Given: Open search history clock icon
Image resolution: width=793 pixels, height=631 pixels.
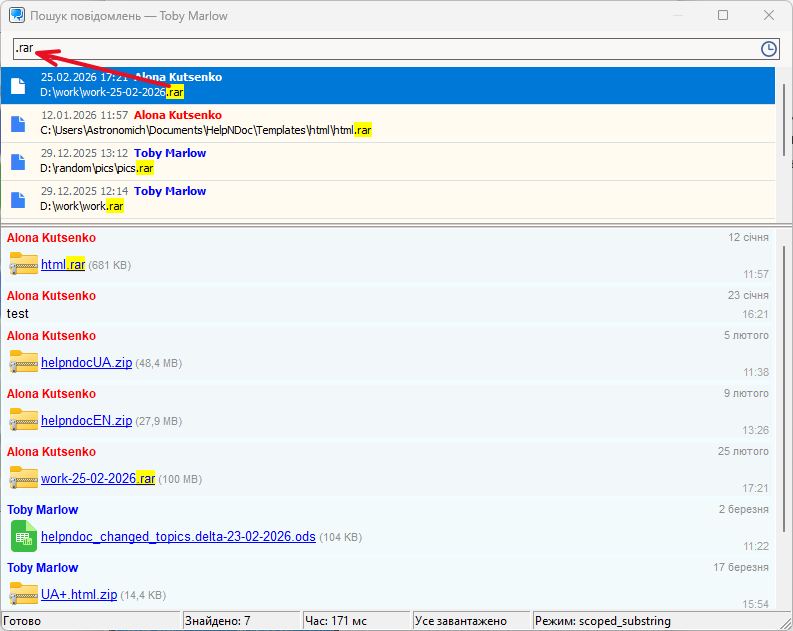Looking at the screenshot, I should coord(768,49).
